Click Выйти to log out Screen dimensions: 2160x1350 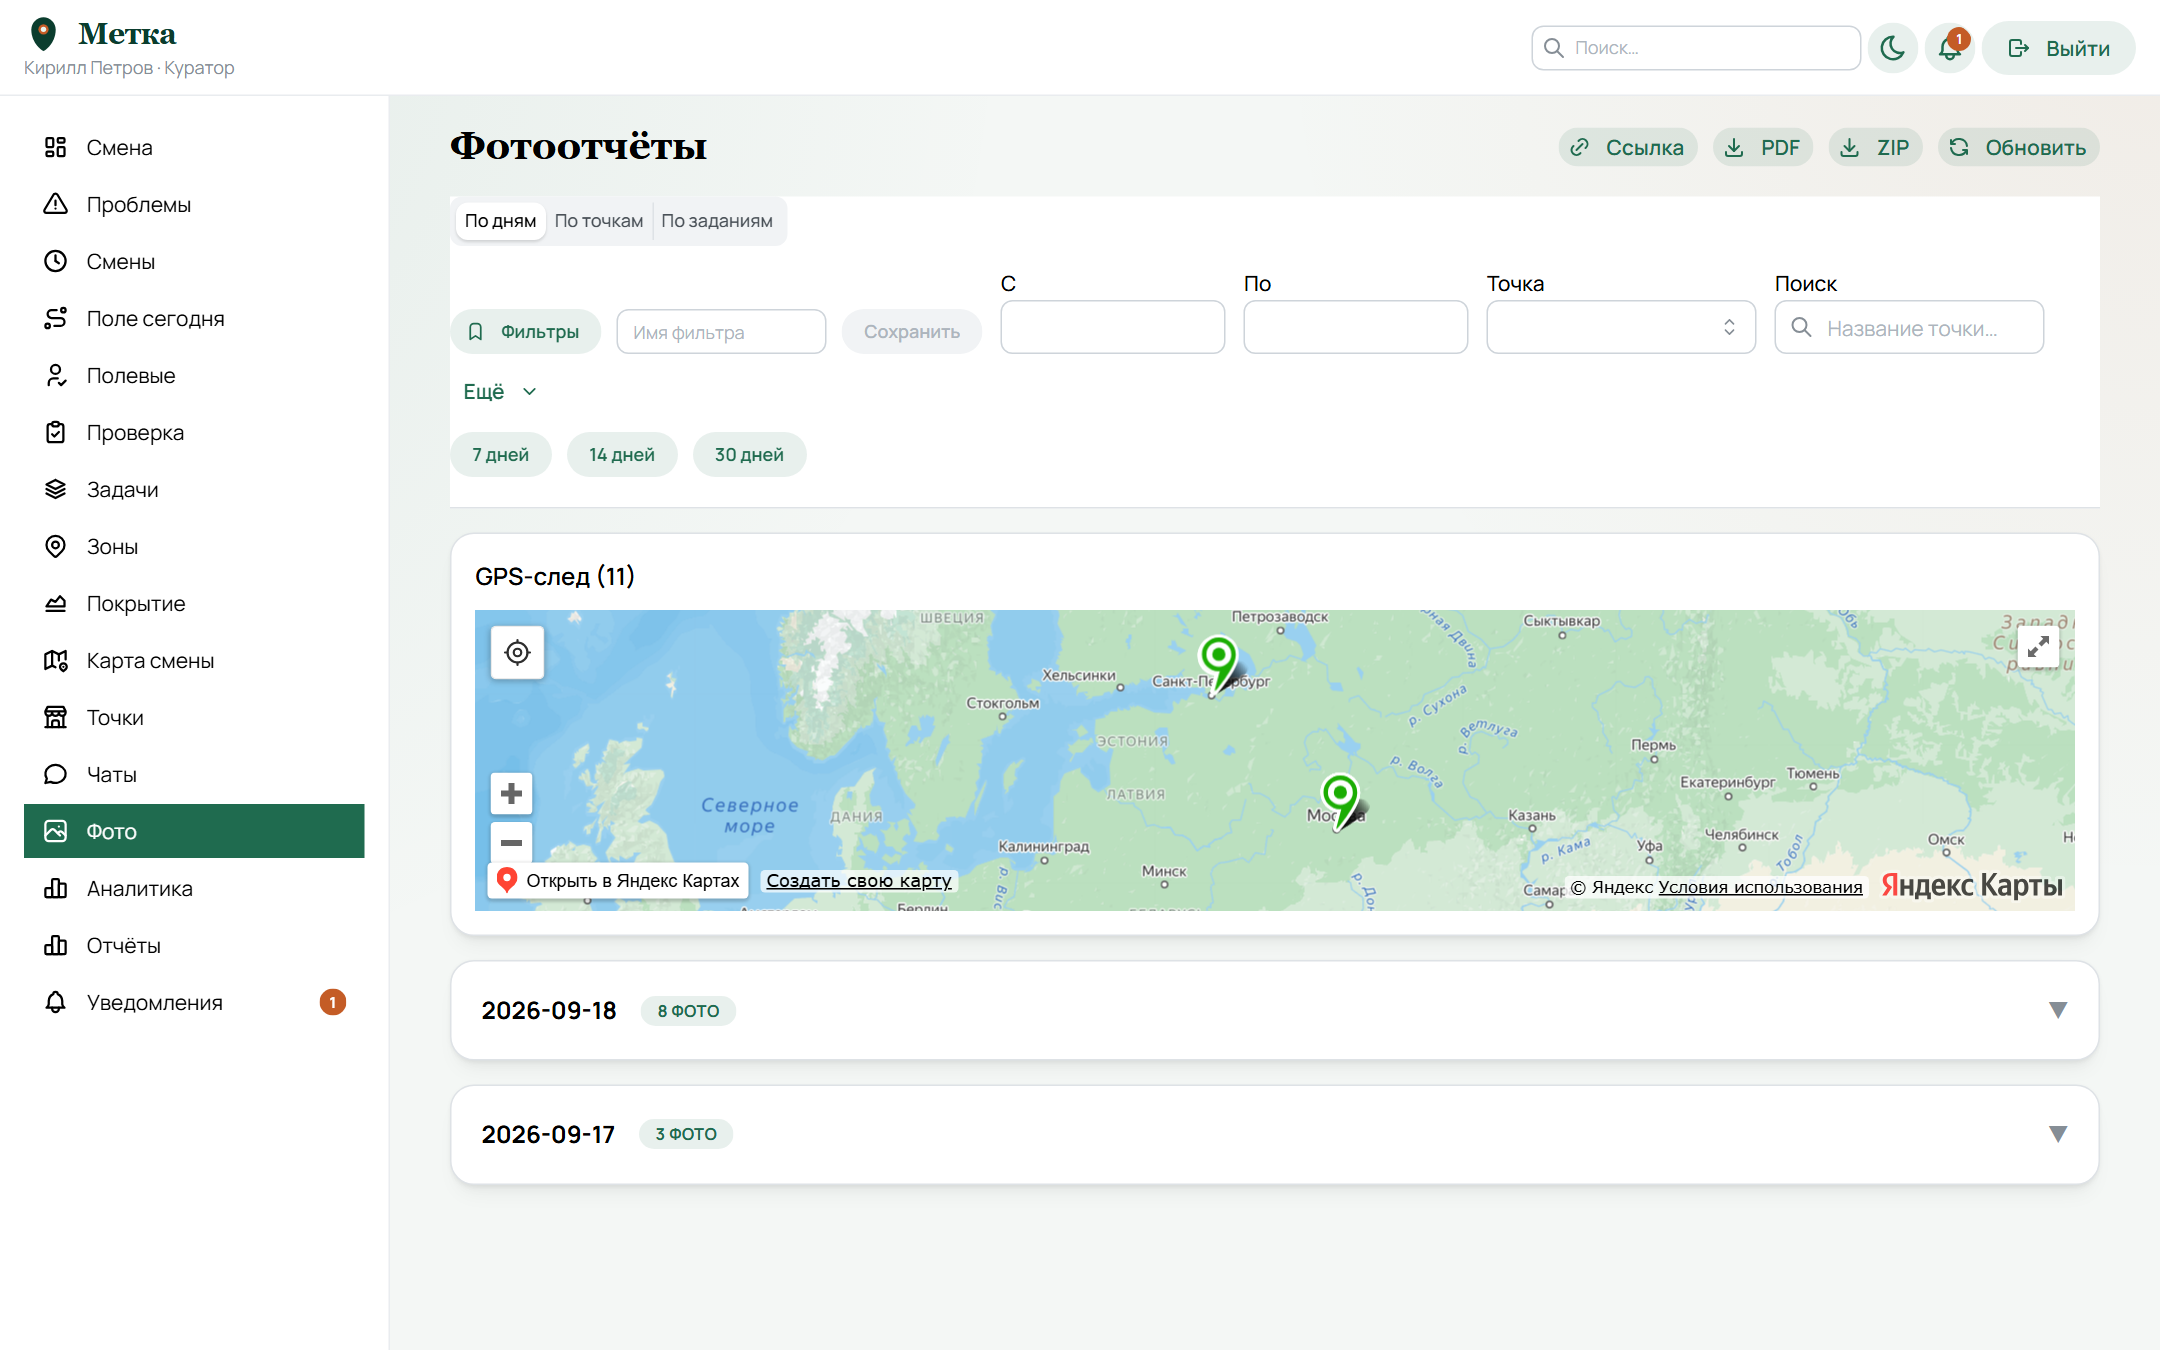[x=2059, y=48]
